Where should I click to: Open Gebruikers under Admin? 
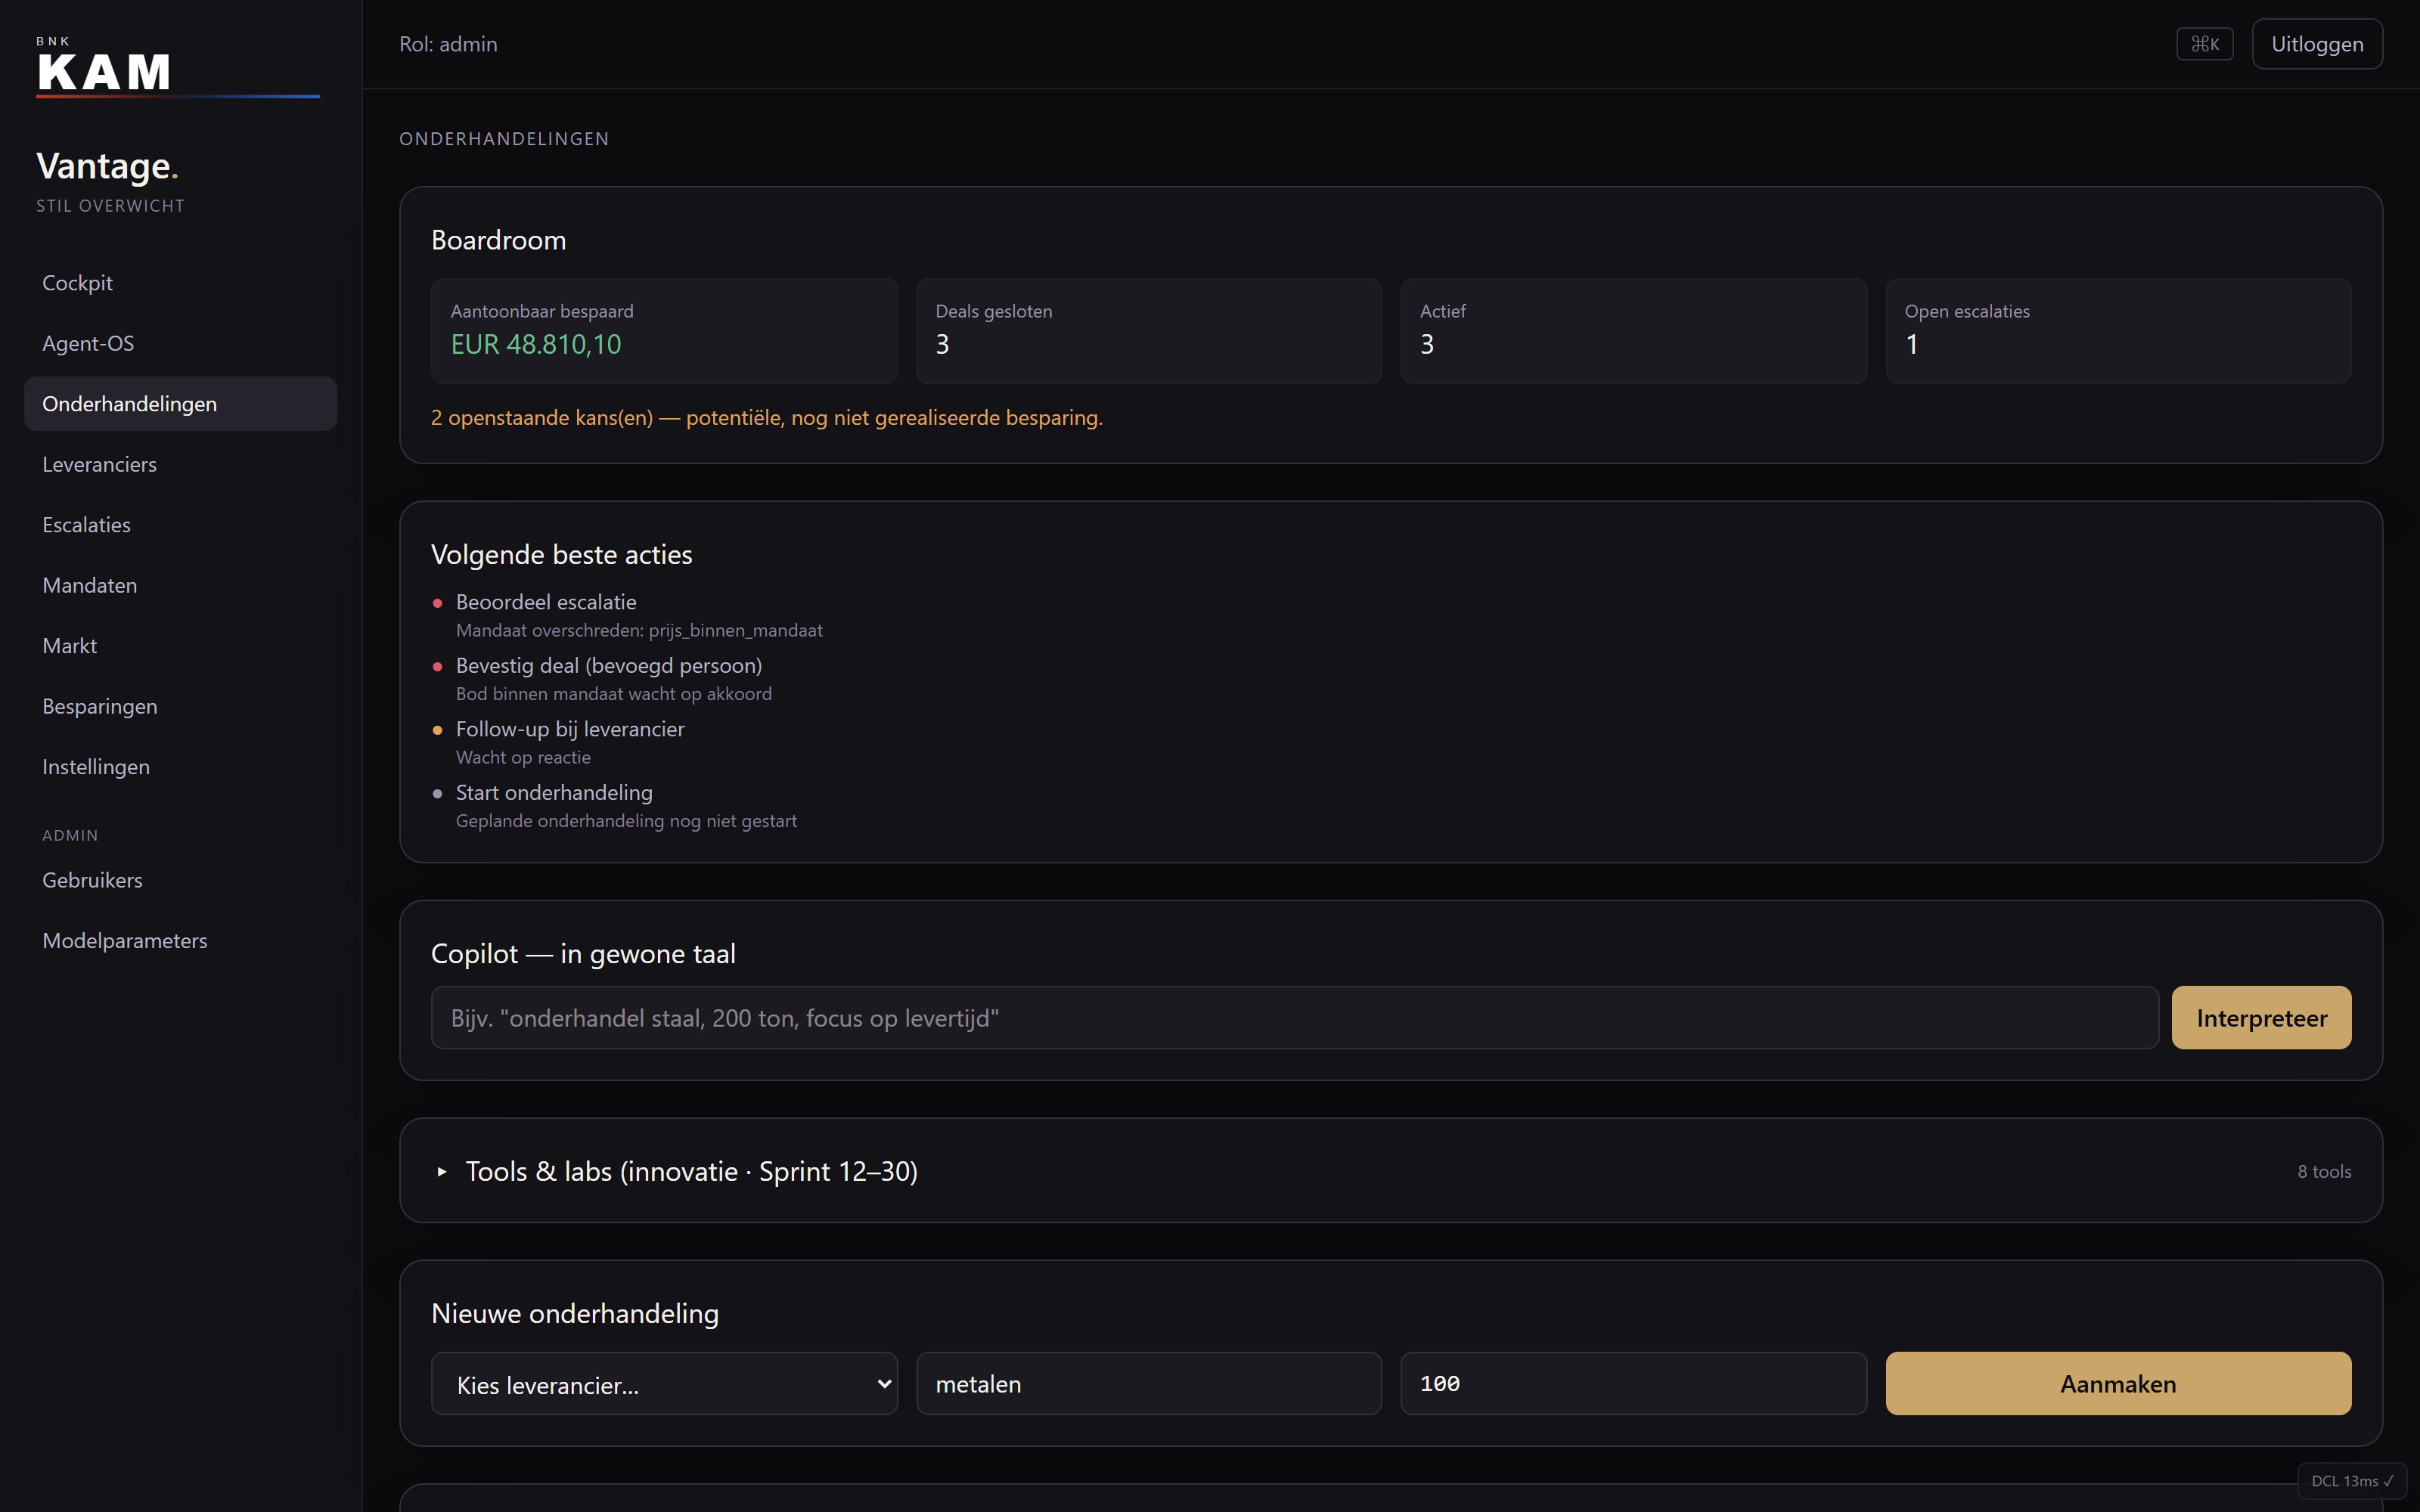180,880
